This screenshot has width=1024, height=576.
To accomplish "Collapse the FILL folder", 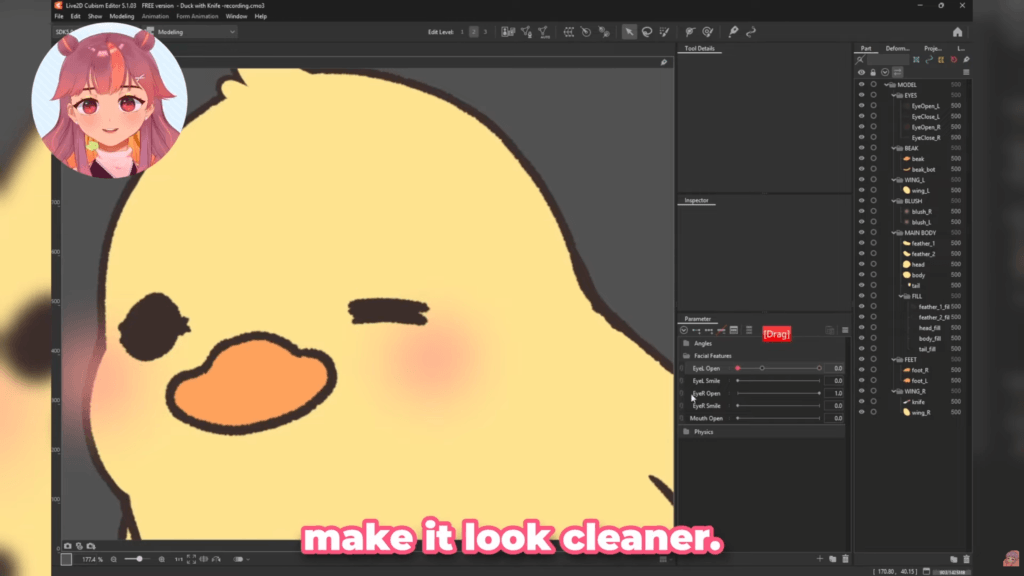I will tap(901, 296).
